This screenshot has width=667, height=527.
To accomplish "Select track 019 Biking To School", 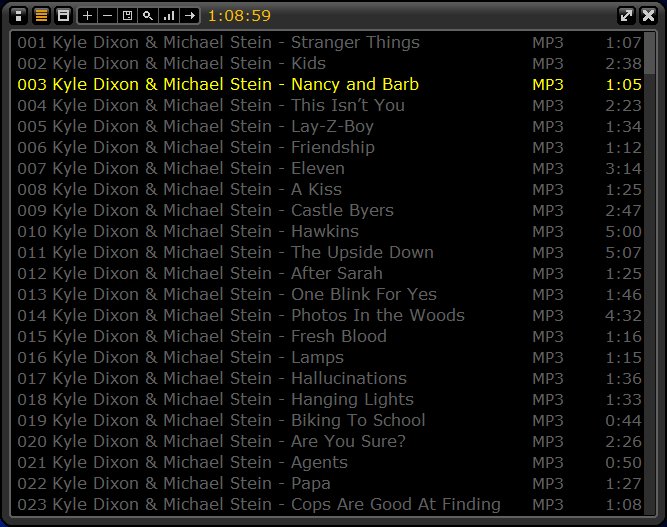I will (327, 420).
